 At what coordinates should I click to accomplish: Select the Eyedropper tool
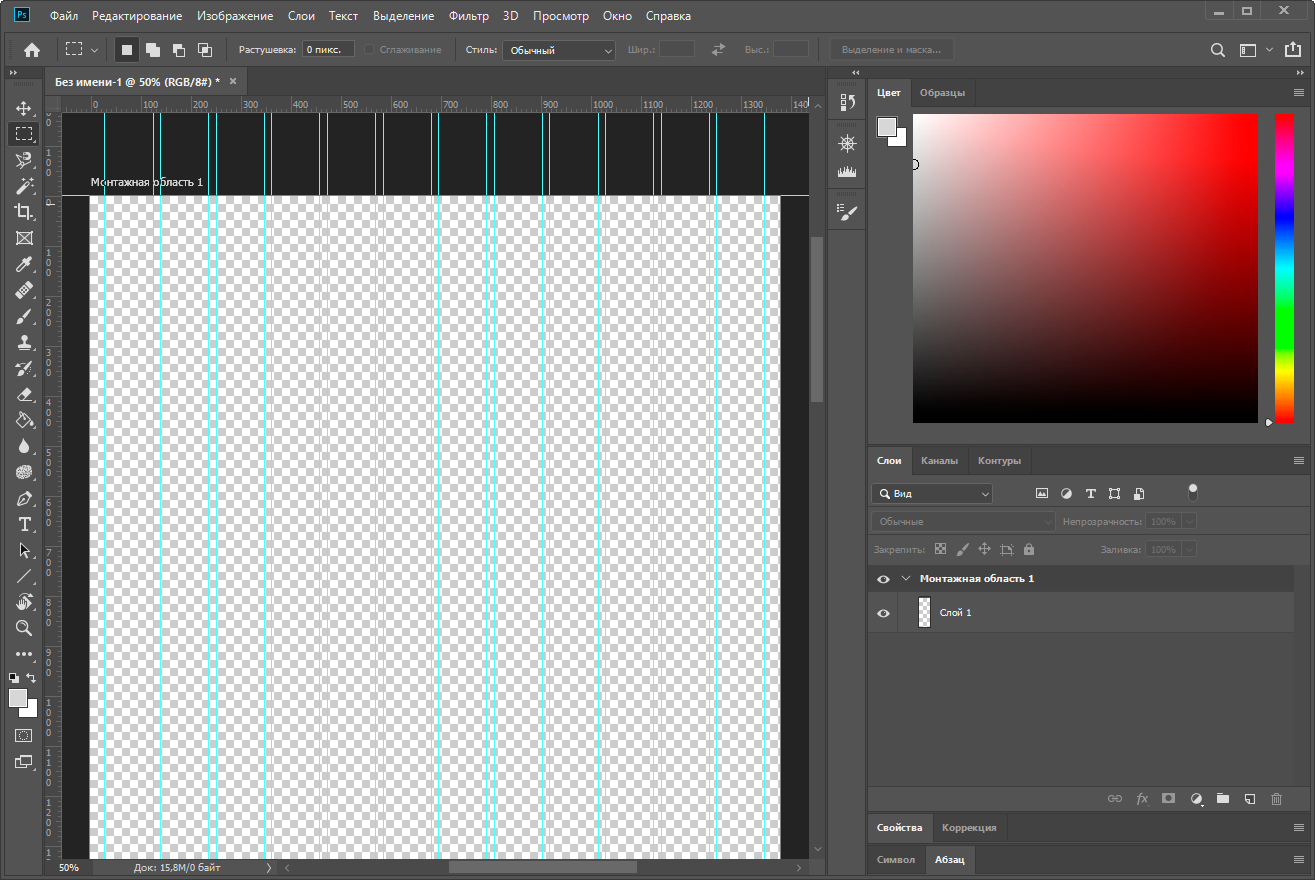coord(24,264)
